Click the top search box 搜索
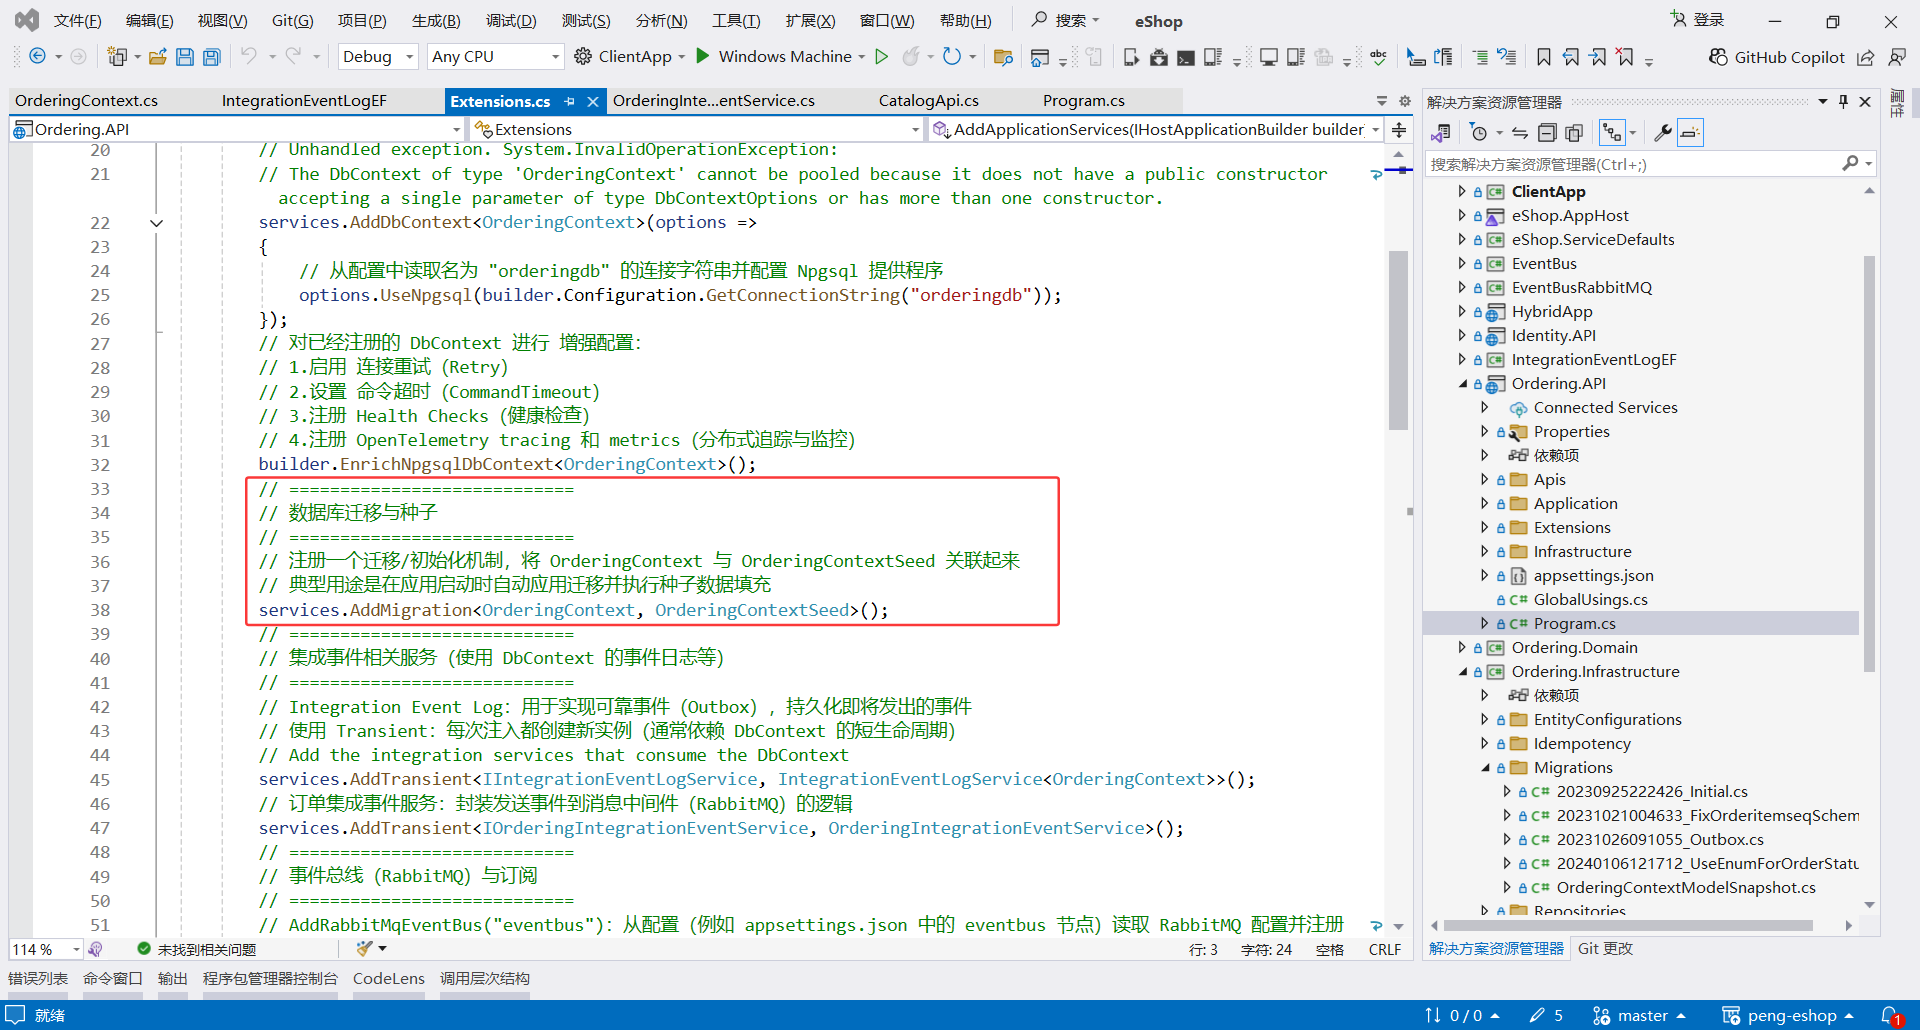The image size is (1920, 1030). point(1066,20)
